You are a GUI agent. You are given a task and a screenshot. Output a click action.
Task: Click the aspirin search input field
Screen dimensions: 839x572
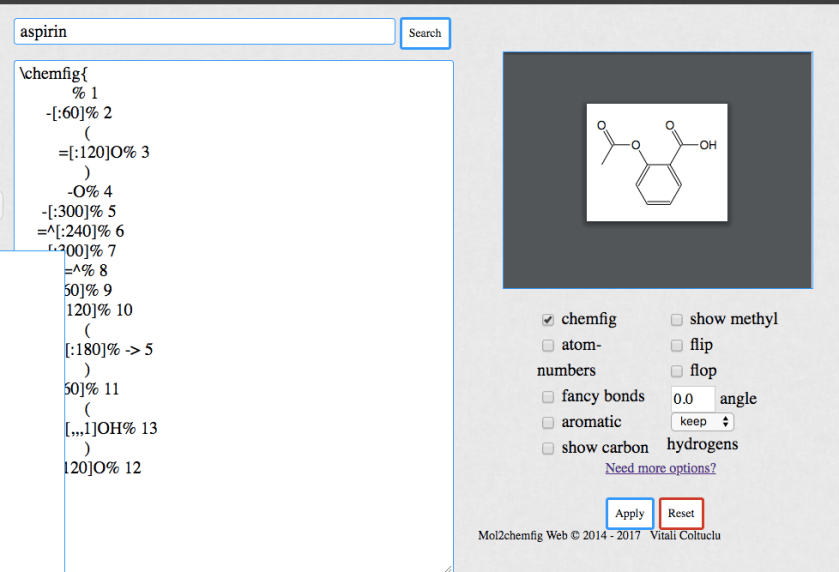[x=205, y=32]
